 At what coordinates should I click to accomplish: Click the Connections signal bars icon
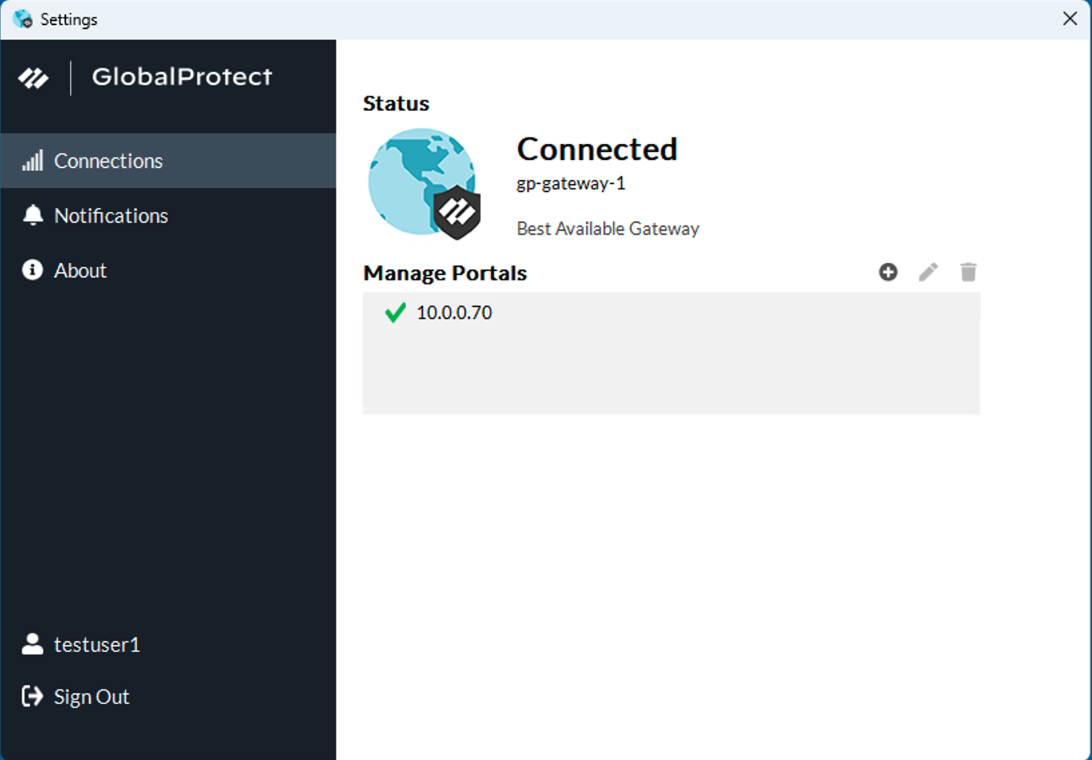tap(33, 161)
